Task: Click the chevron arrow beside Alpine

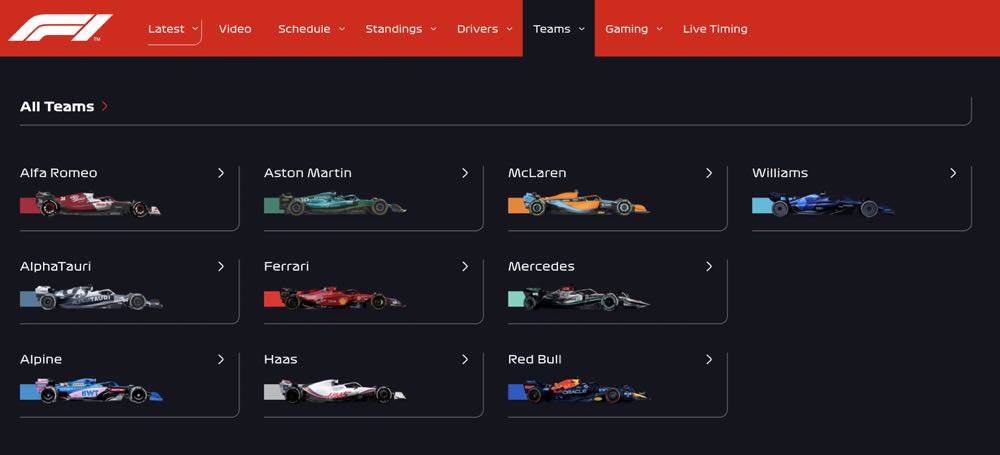Action: (x=221, y=360)
